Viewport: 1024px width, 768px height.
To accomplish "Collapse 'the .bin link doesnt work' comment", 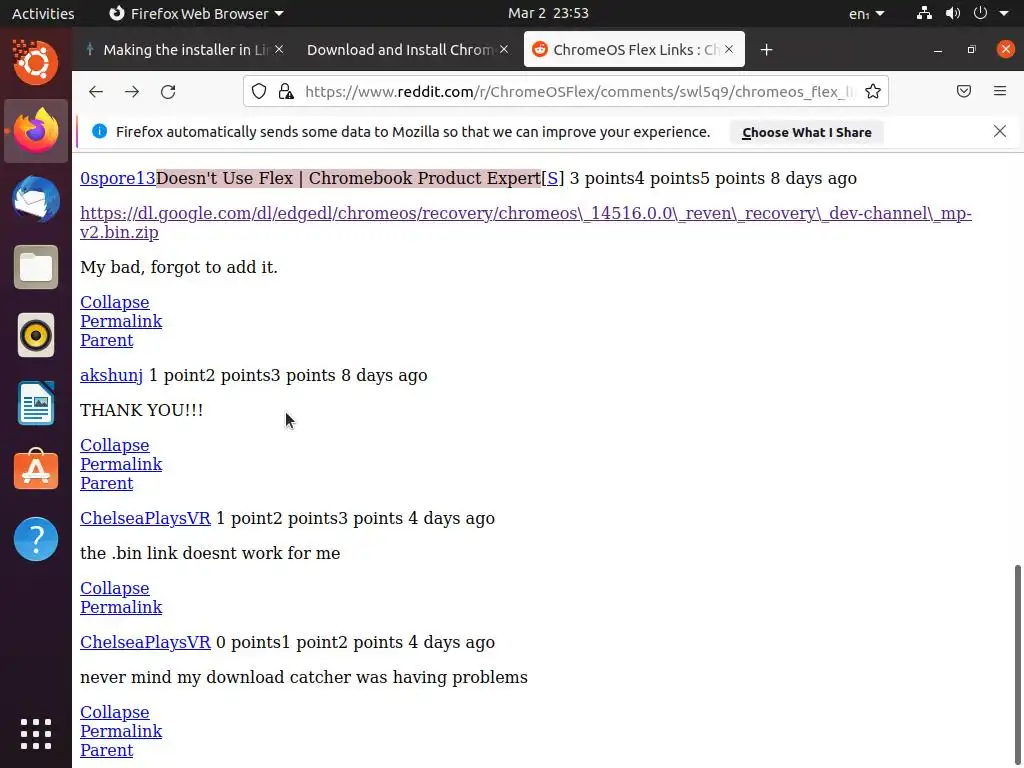I will [115, 588].
